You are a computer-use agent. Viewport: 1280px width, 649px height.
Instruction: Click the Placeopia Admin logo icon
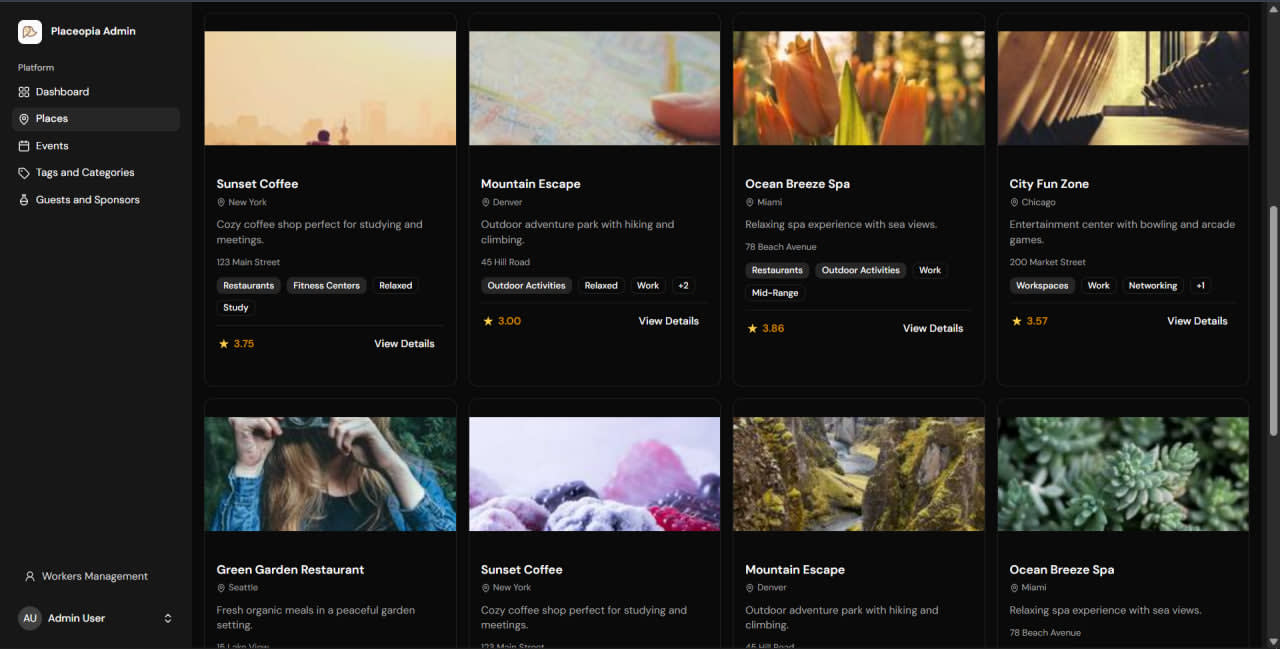[30, 32]
